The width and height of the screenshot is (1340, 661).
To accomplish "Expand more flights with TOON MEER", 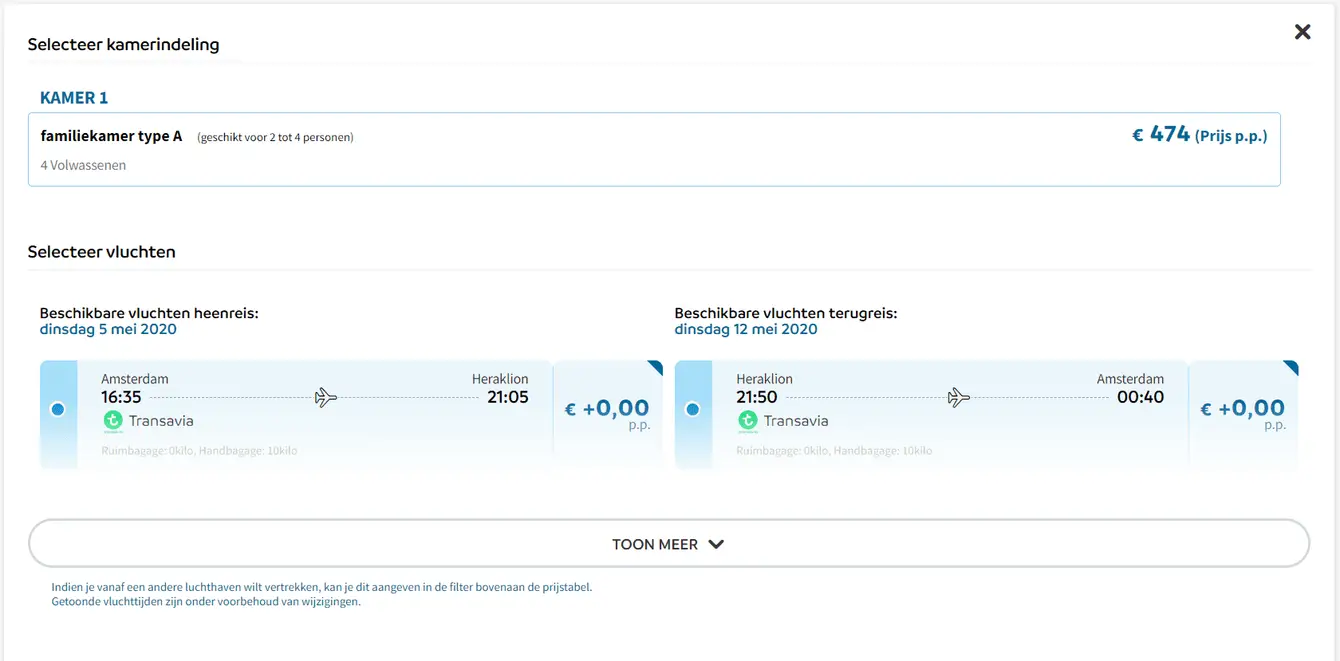I will tap(669, 544).
